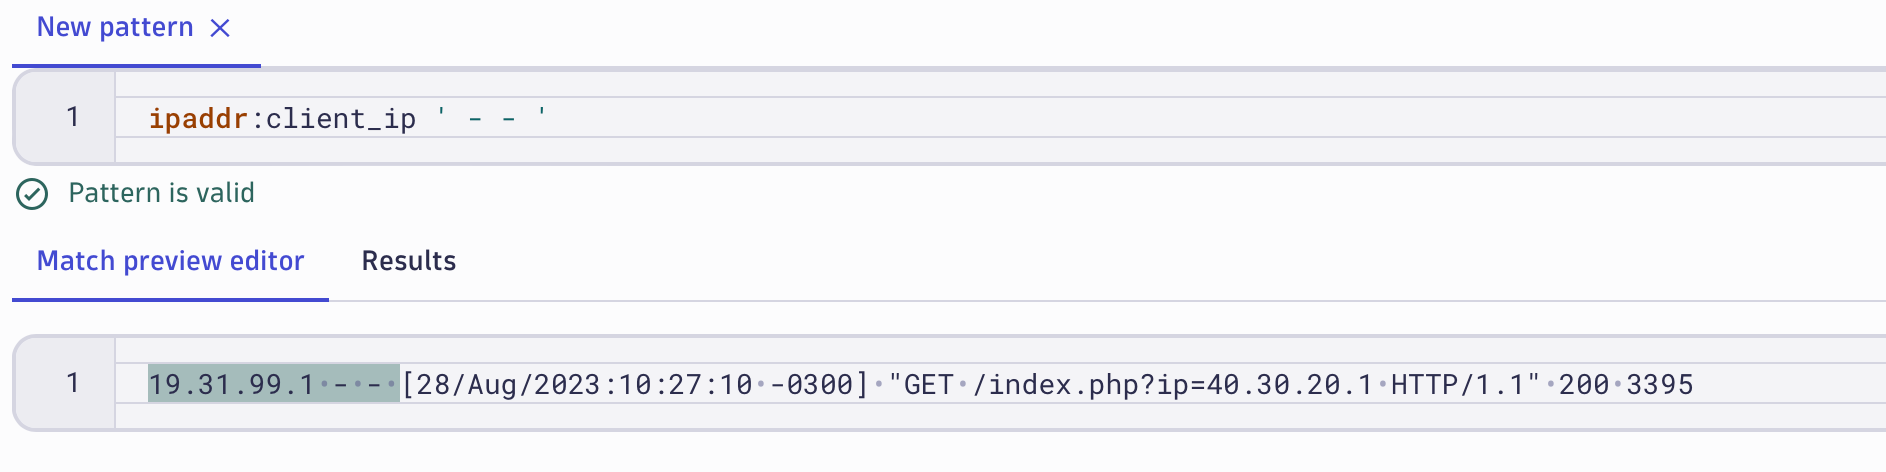Click the highlighted 19.31.99.1 match
Screen dimensions: 1886x472
click(x=231, y=384)
